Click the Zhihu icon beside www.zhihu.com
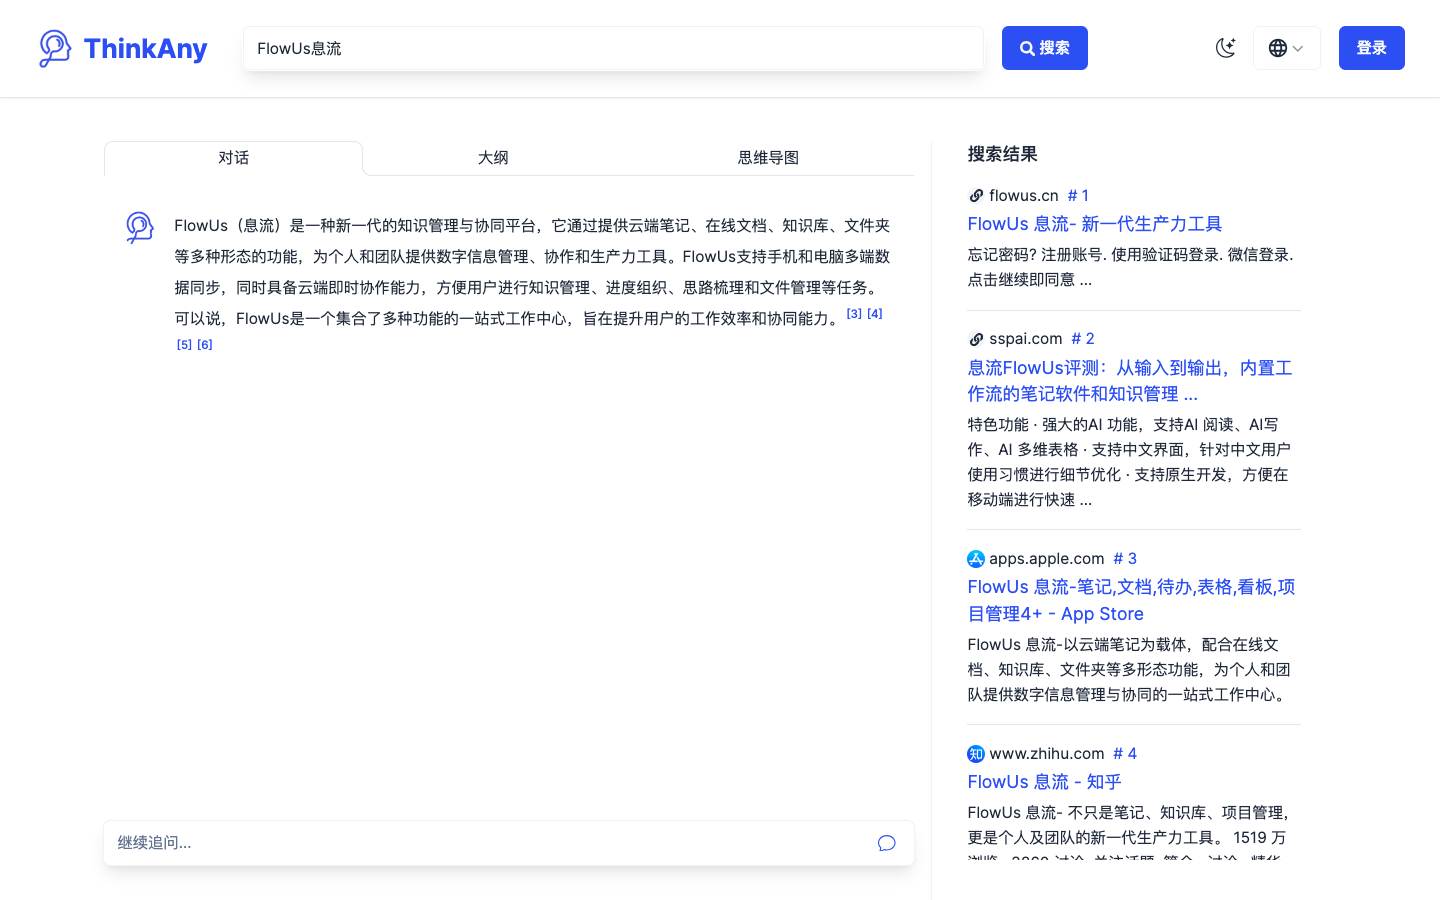 coord(975,753)
